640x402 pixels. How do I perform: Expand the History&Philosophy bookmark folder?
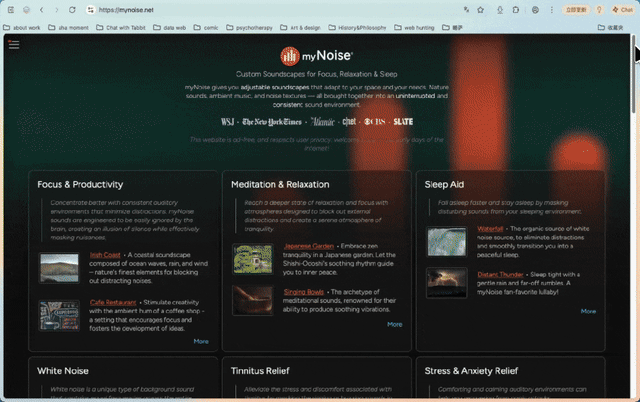pos(357,27)
